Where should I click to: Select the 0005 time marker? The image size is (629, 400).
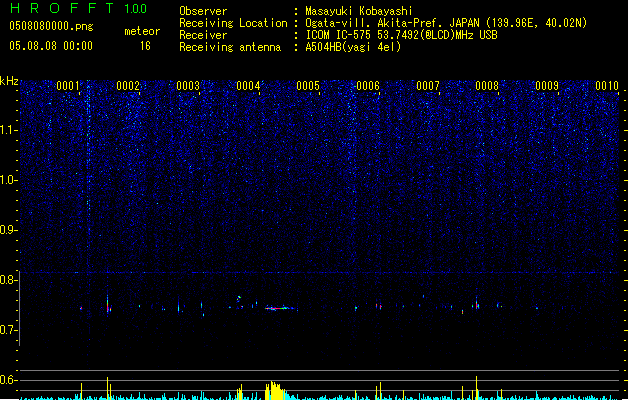click(308, 86)
